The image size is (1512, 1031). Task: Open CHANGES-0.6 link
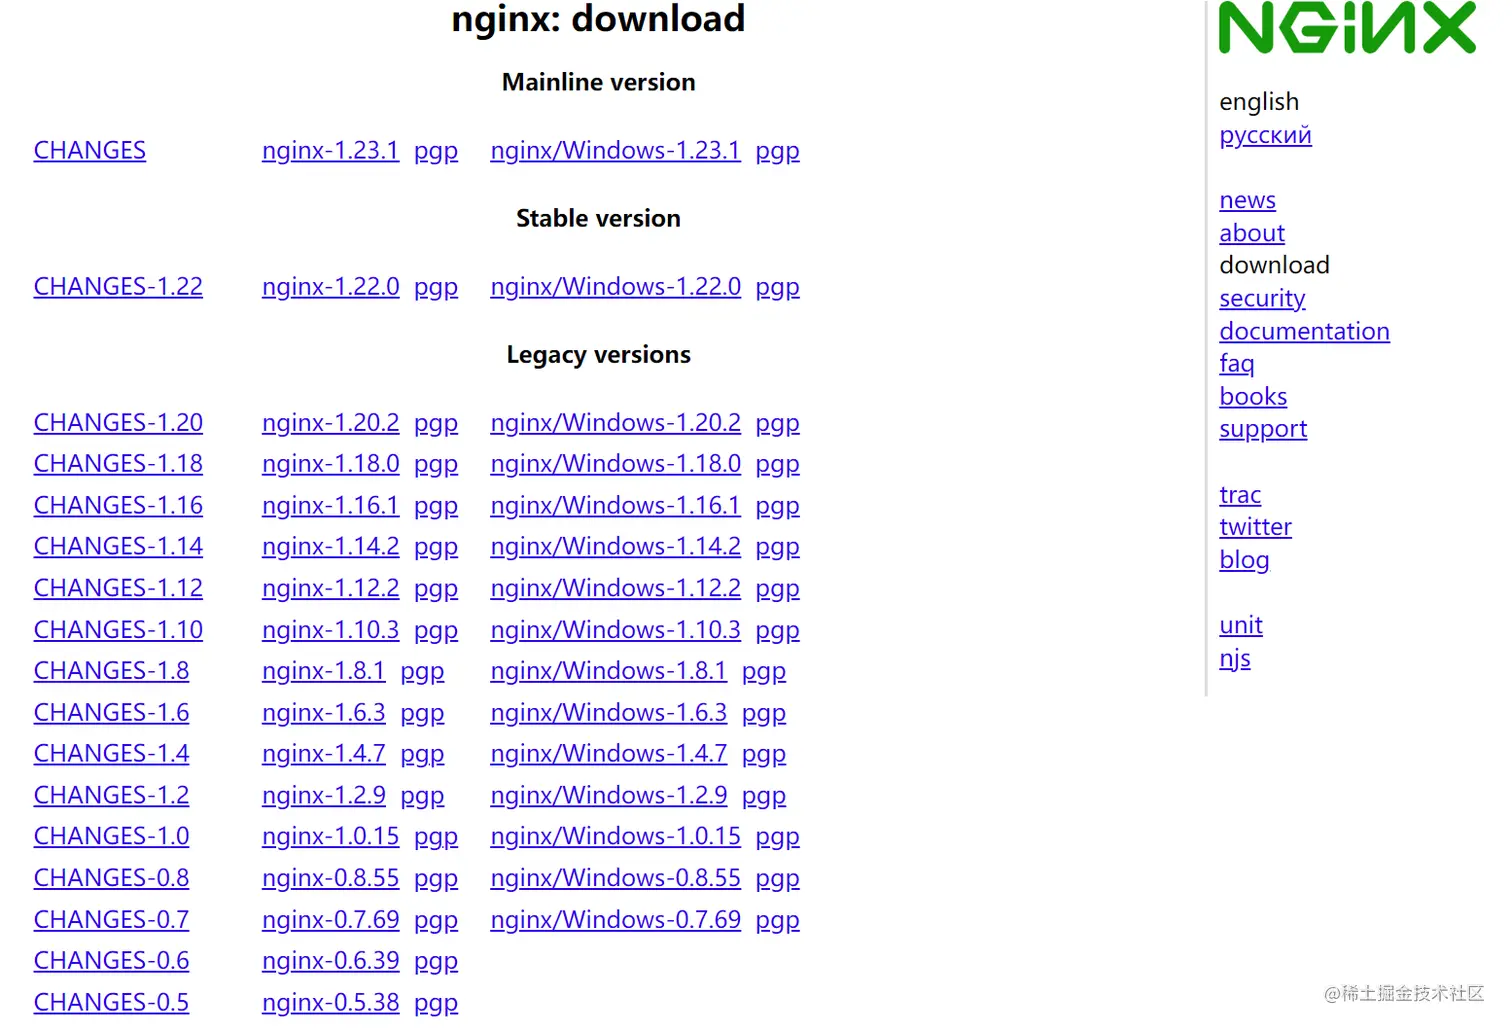pos(111,961)
